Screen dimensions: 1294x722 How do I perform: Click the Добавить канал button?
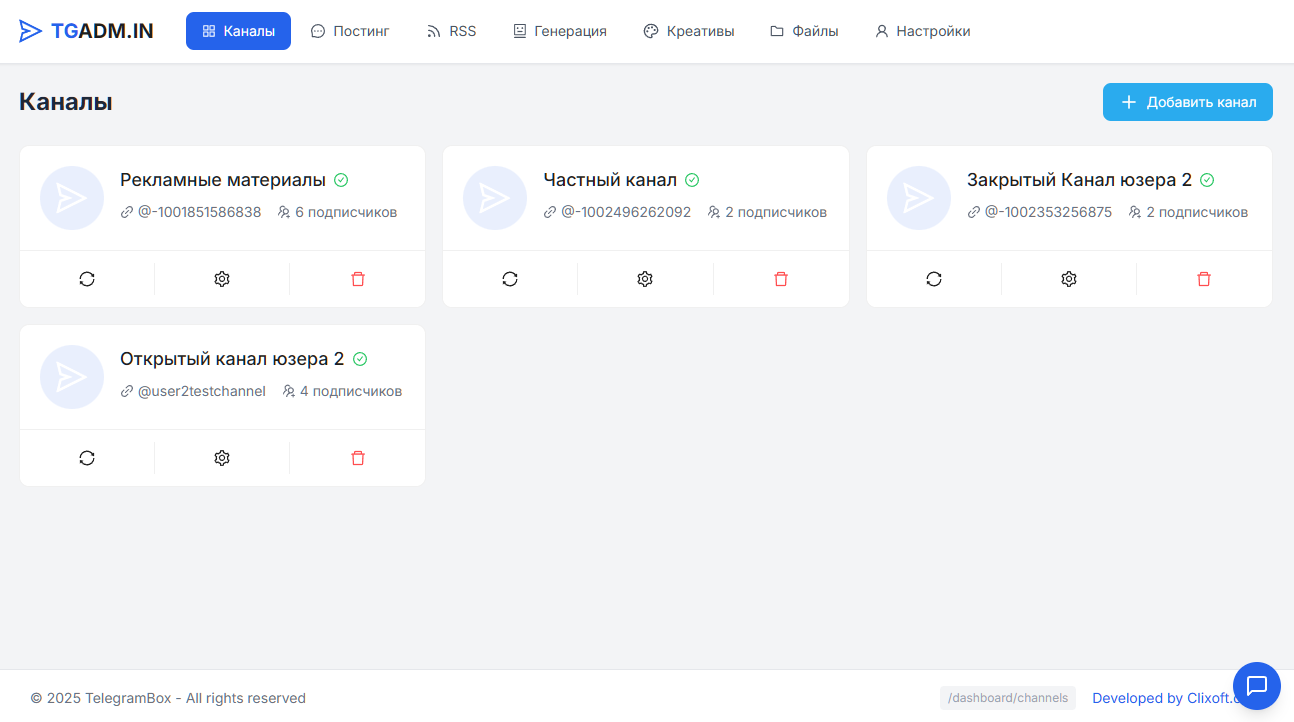[1187, 102]
